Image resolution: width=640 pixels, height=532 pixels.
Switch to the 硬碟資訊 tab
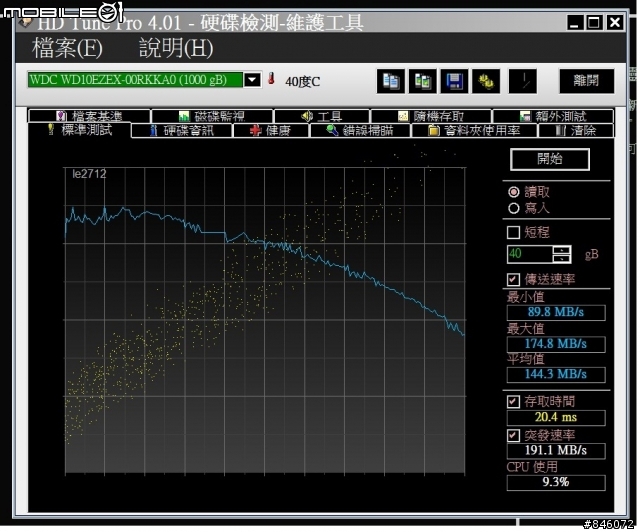(x=182, y=131)
